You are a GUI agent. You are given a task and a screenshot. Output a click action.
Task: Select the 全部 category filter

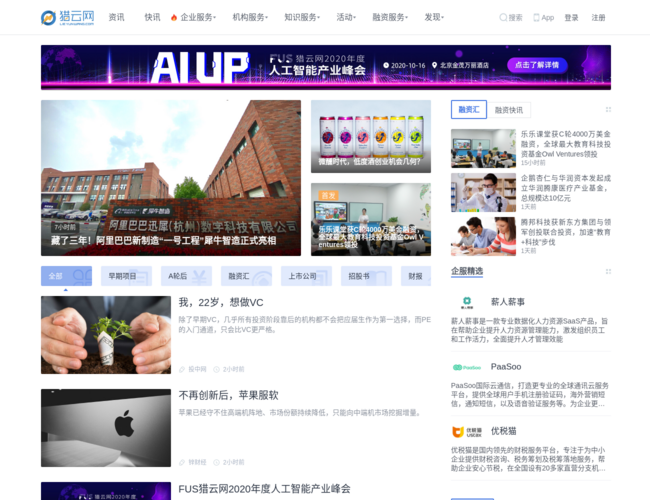(x=66, y=276)
